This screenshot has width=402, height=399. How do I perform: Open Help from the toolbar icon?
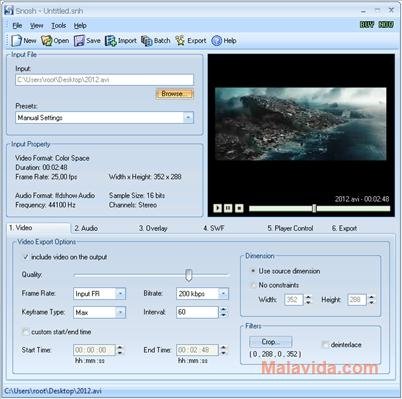click(216, 41)
